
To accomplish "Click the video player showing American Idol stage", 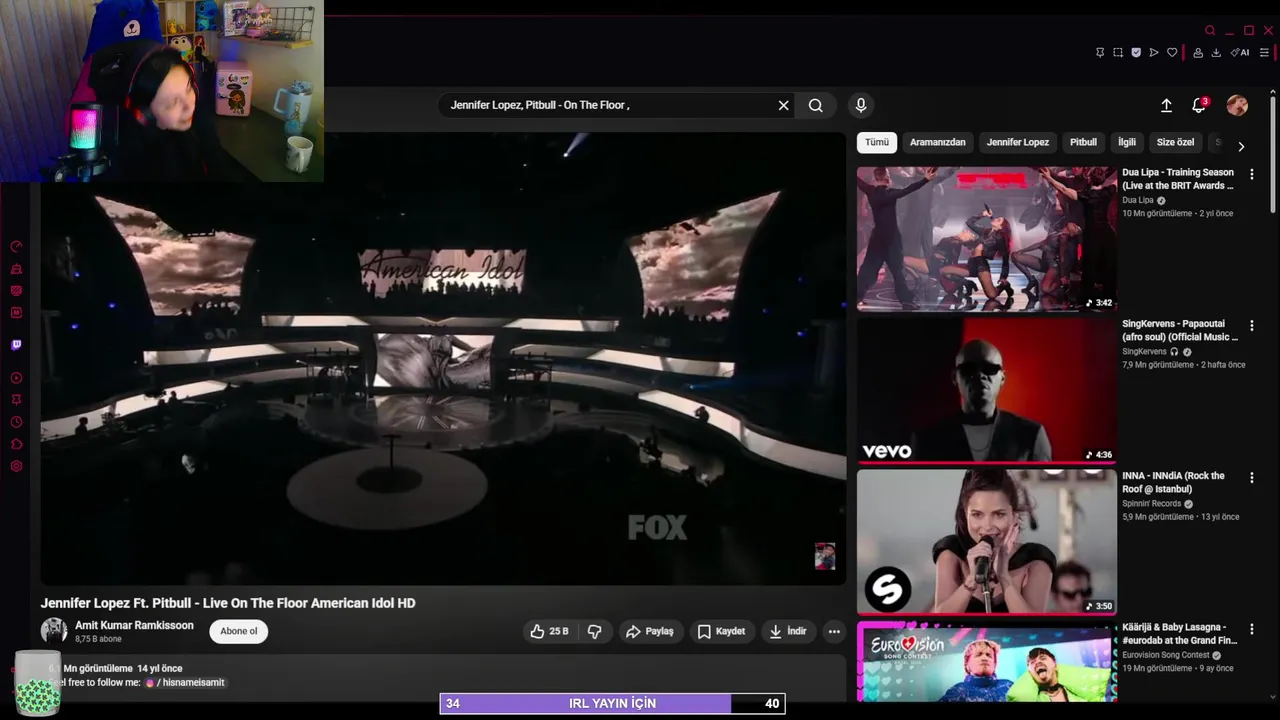I will pos(443,358).
